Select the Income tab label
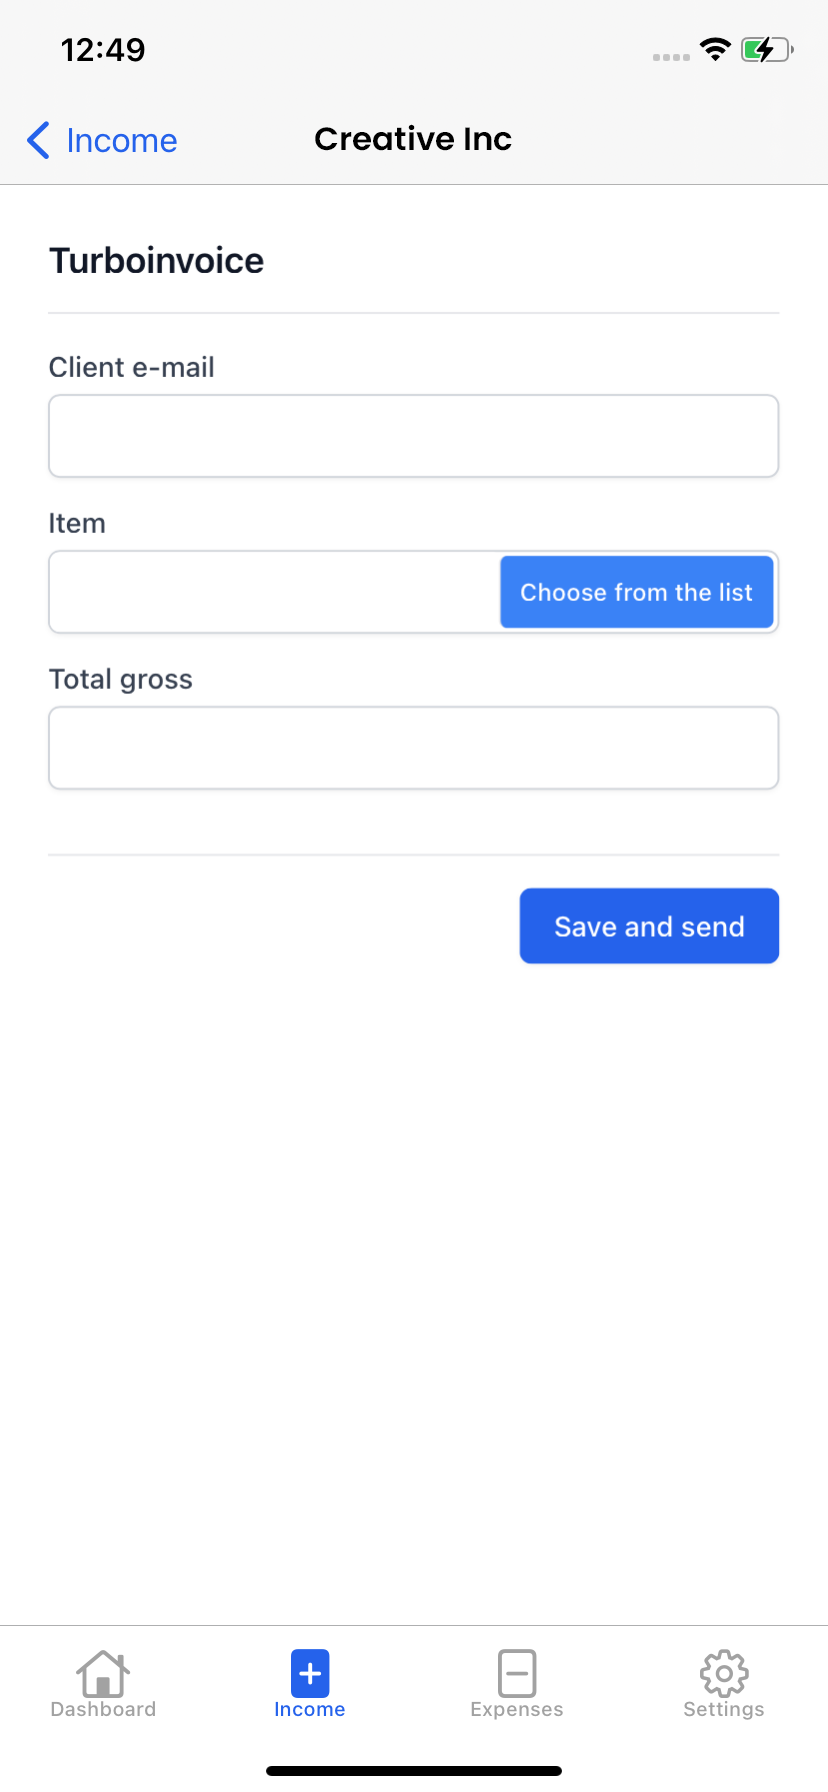Viewport: 828px width, 1792px height. (310, 1709)
